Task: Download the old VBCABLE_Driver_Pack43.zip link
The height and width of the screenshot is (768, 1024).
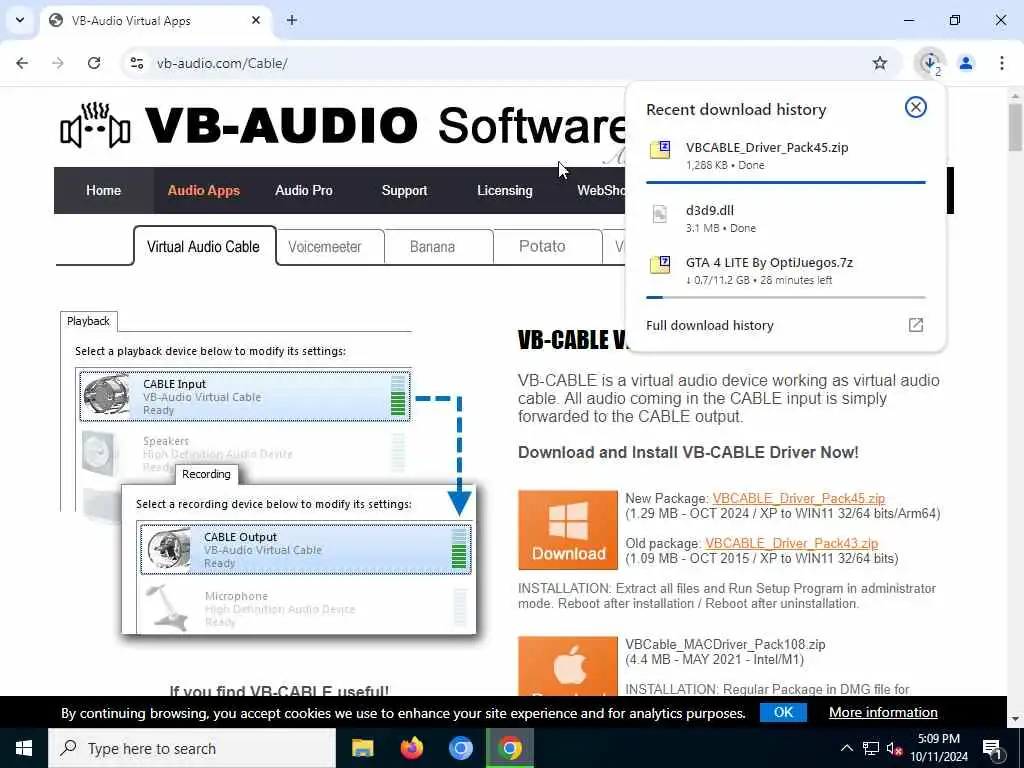Action: [792, 543]
